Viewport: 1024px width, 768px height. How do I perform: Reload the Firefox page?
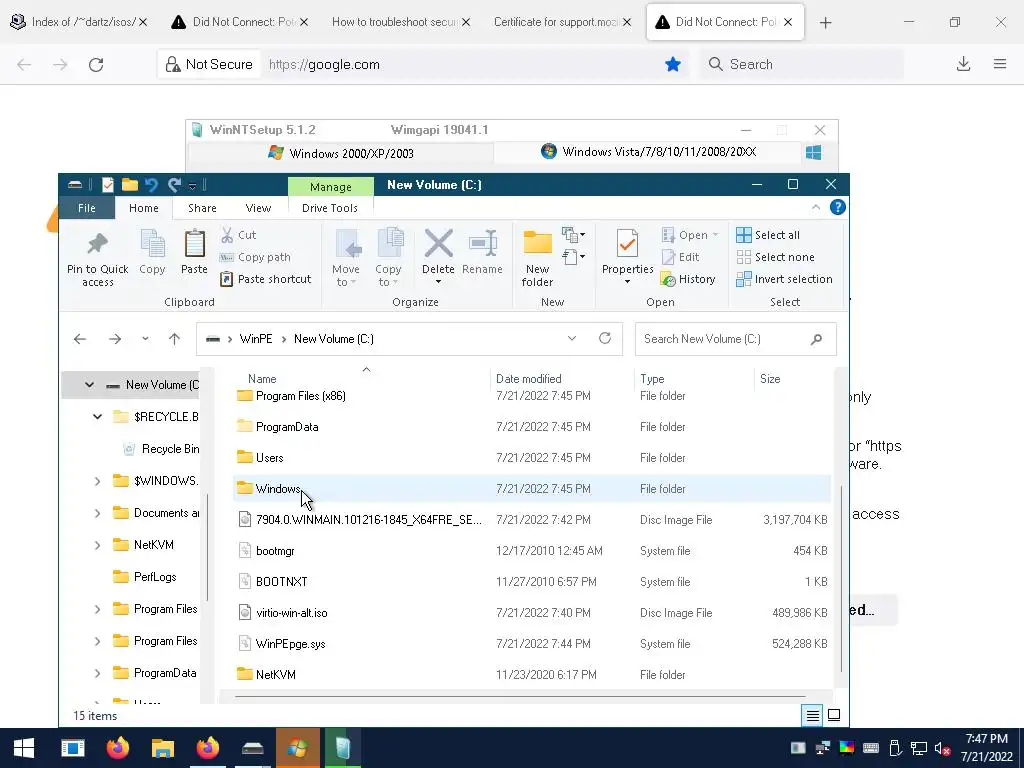coord(96,65)
